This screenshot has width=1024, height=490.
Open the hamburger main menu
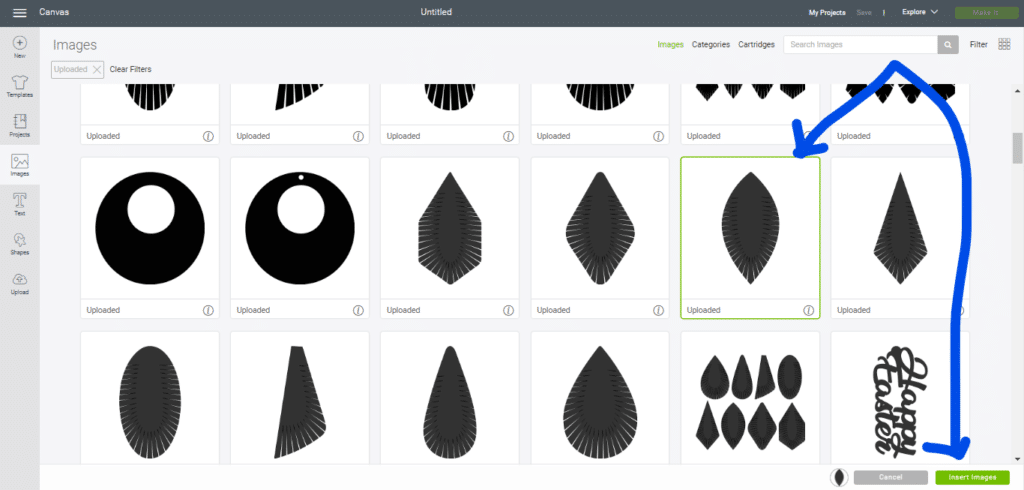(x=20, y=12)
